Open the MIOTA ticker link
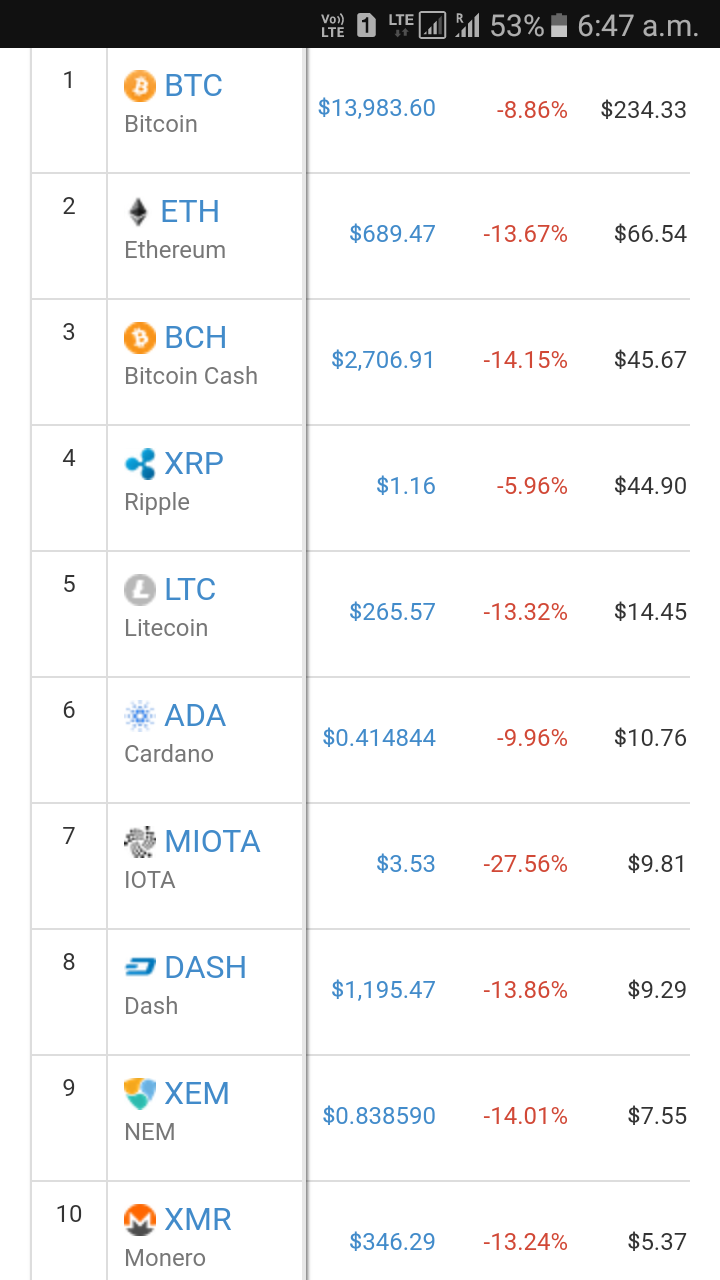 click(x=212, y=842)
